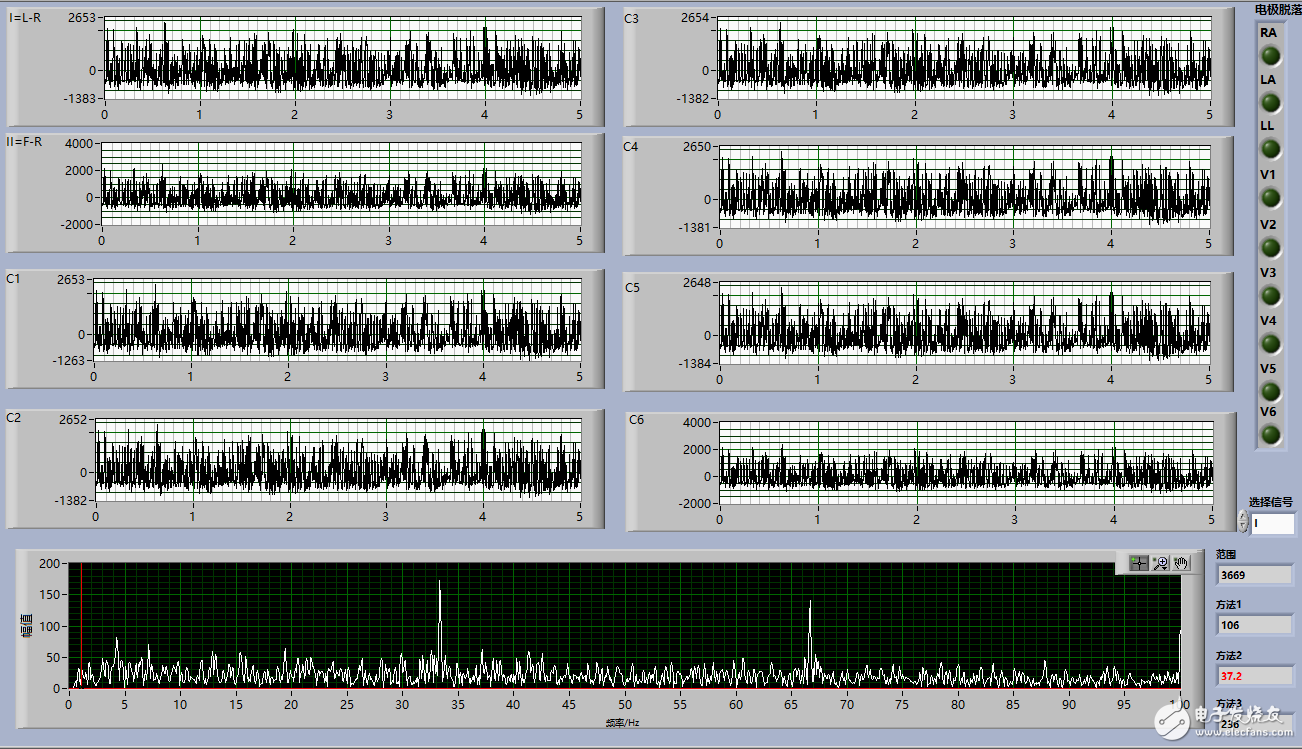Click the '电极脱落' heading above the LEDs
This screenshot has height=749, width=1302.
[x=1278, y=9]
